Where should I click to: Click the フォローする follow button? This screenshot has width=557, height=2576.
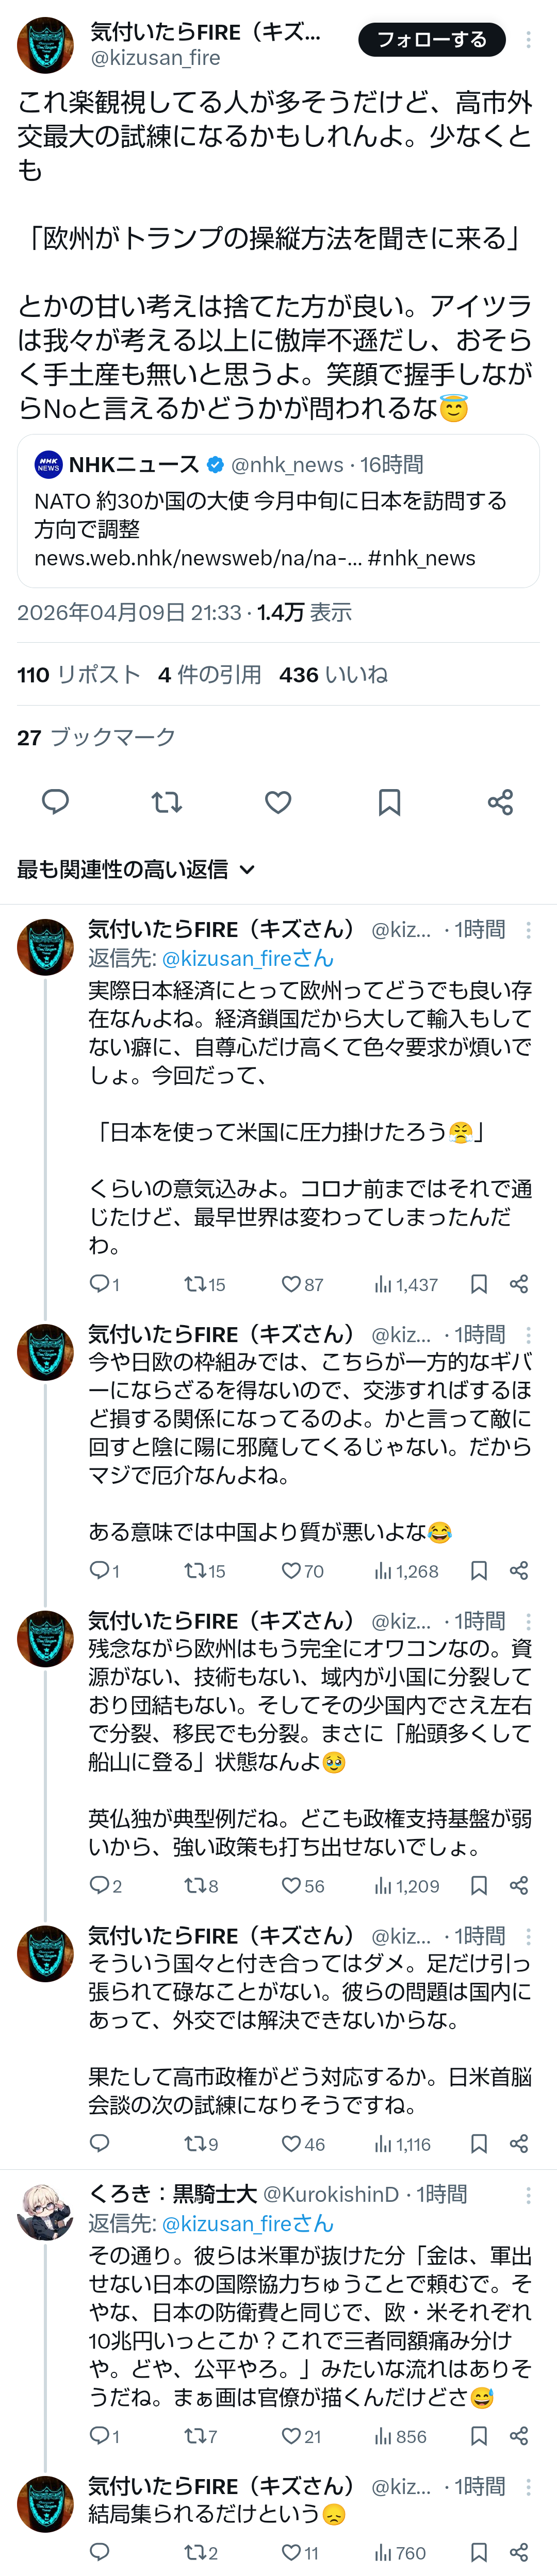[431, 40]
